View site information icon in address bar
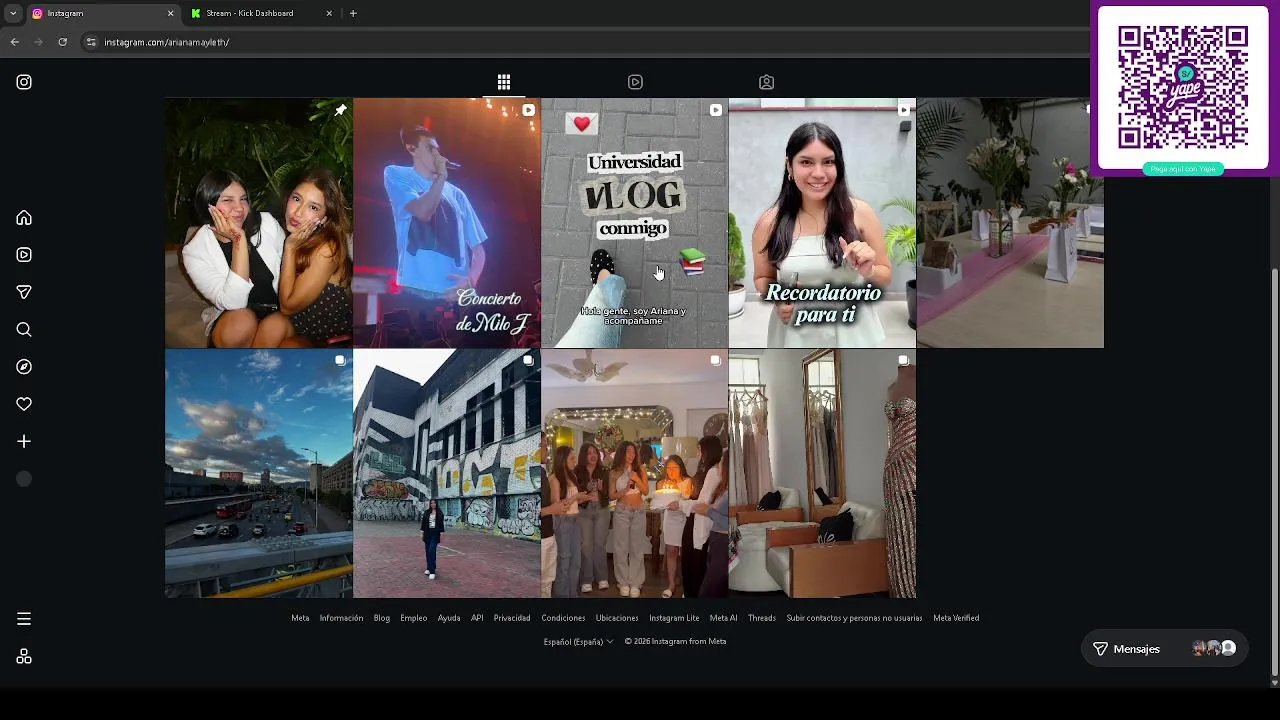Image resolution: width=1280 pixels, height=720 pixels. (x=91, y=42)
